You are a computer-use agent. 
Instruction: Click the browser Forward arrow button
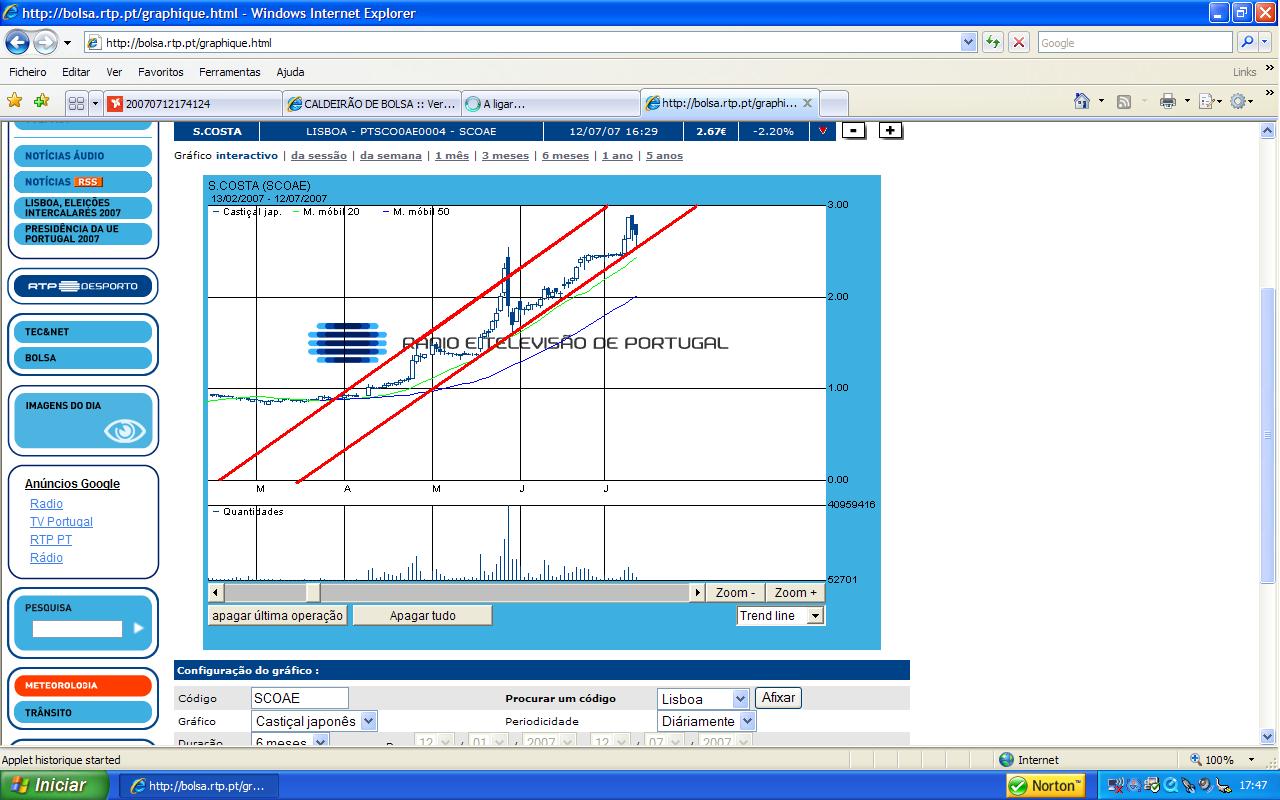46,42
